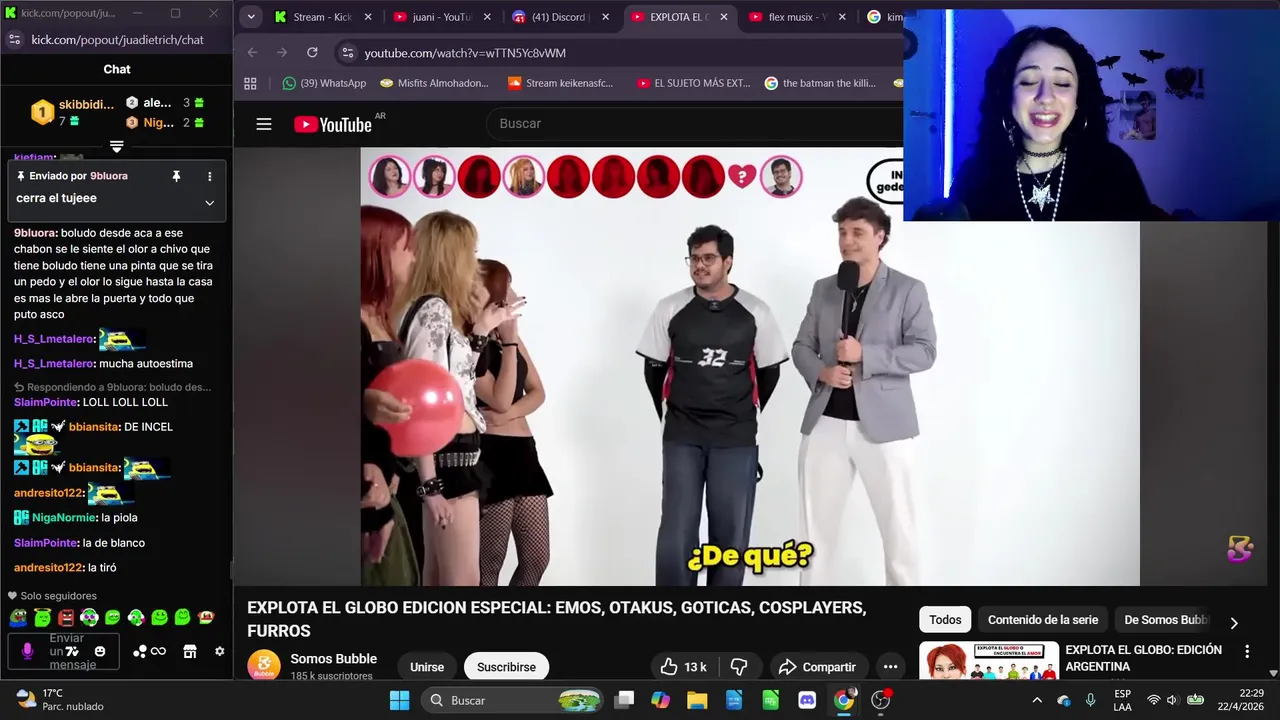Open site info icon beside youtube.com URL
The width and height of the screenshot is (1280, 720).
[x=347, y=53]
